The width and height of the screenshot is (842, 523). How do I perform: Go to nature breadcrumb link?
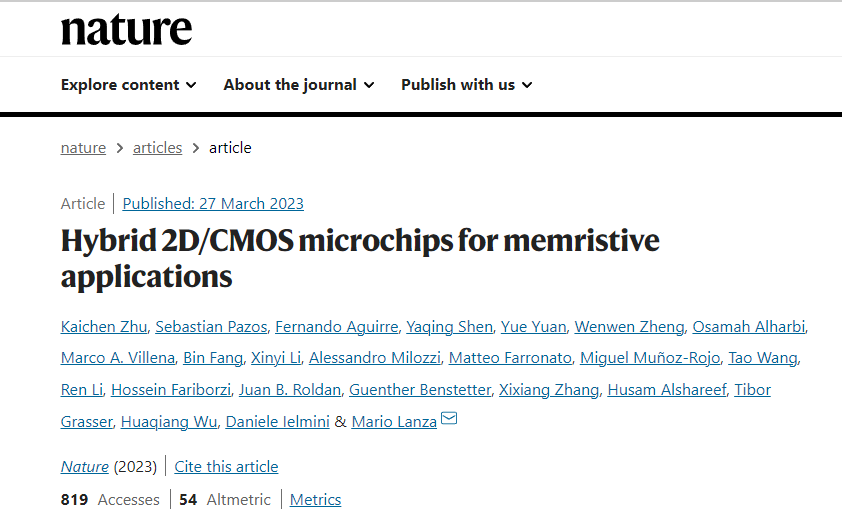tap(83, 148)
